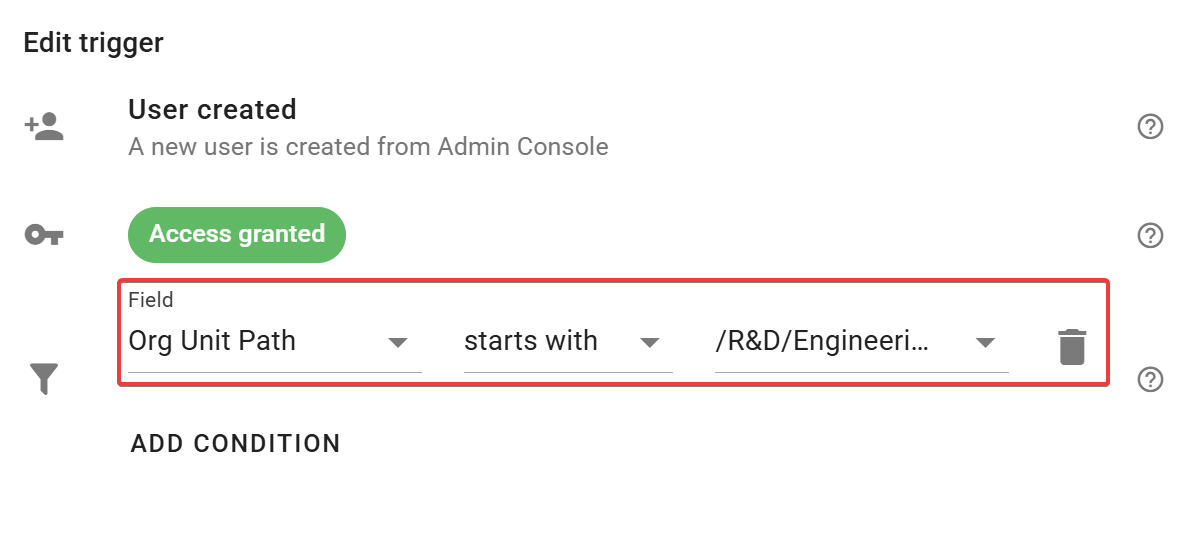
Task: Expand the value dropdown arrow before trash icon
Action: (985, 343)
